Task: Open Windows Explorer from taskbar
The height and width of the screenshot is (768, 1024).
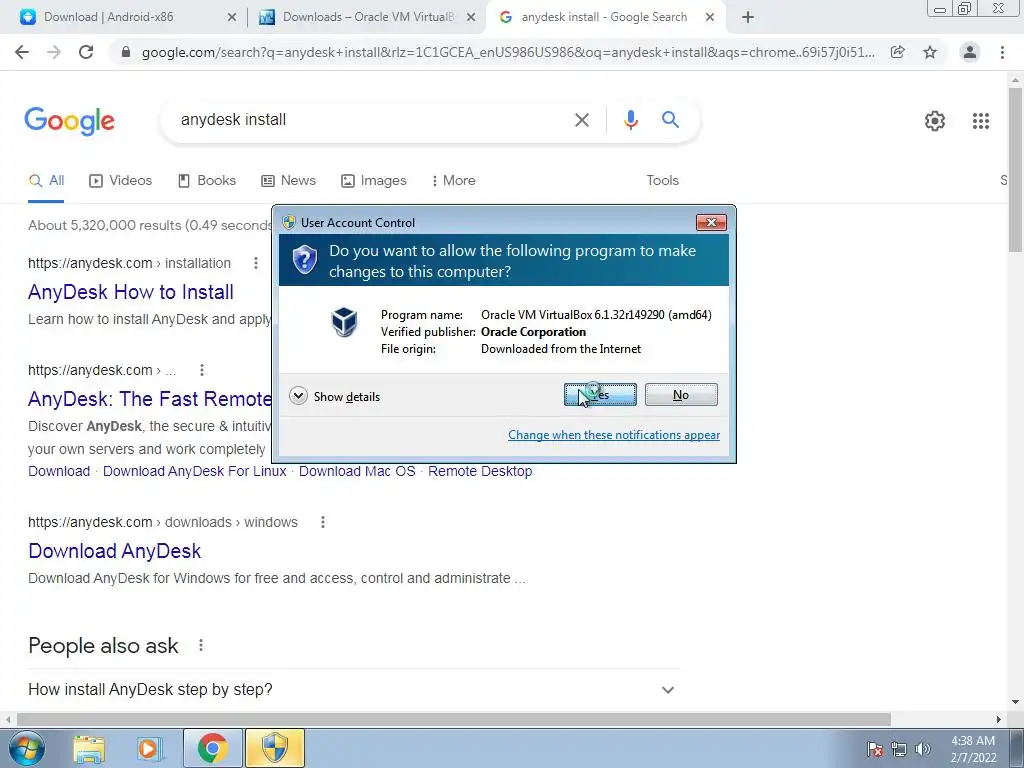Action: (x=89, y=748)
